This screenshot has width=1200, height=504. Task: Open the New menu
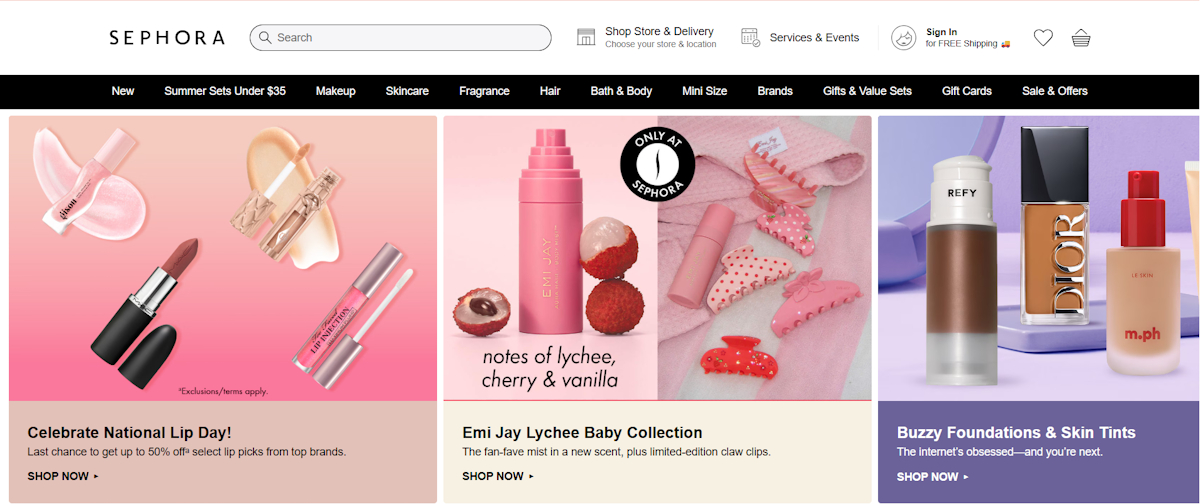(x=123, y=91)
